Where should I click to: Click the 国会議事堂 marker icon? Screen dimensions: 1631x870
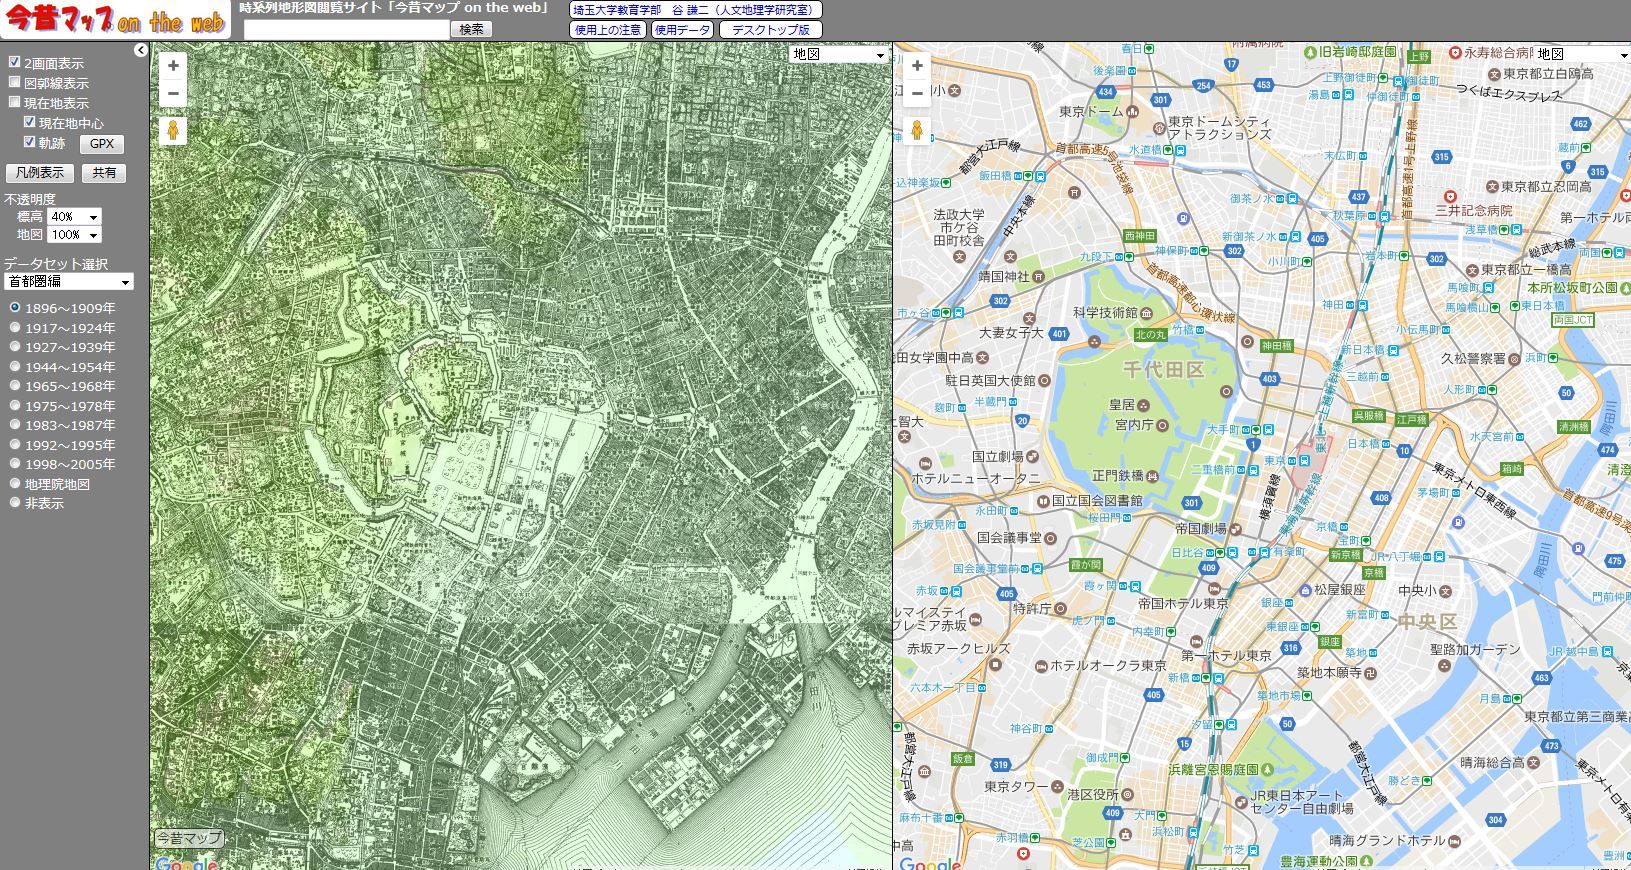tap(1050, 538)
